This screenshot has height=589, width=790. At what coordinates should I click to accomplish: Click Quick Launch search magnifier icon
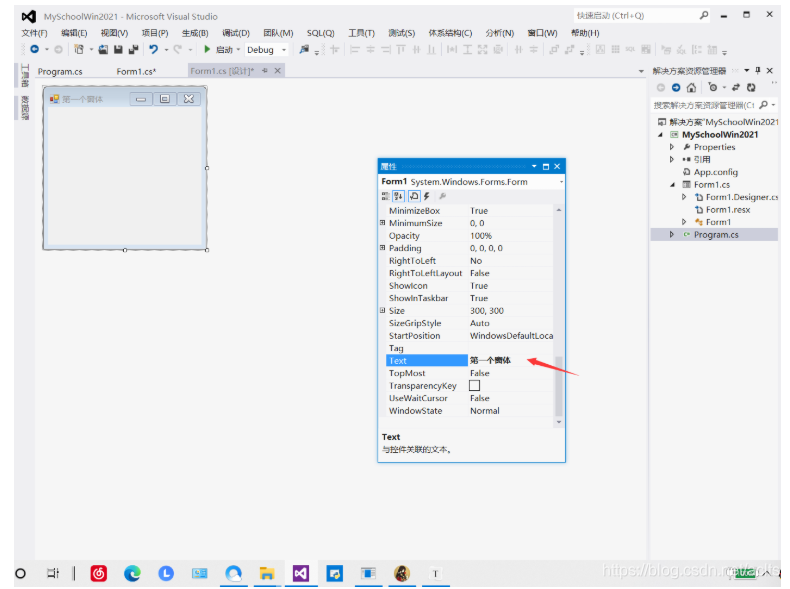pyautogui.click(x=704, y=16)
